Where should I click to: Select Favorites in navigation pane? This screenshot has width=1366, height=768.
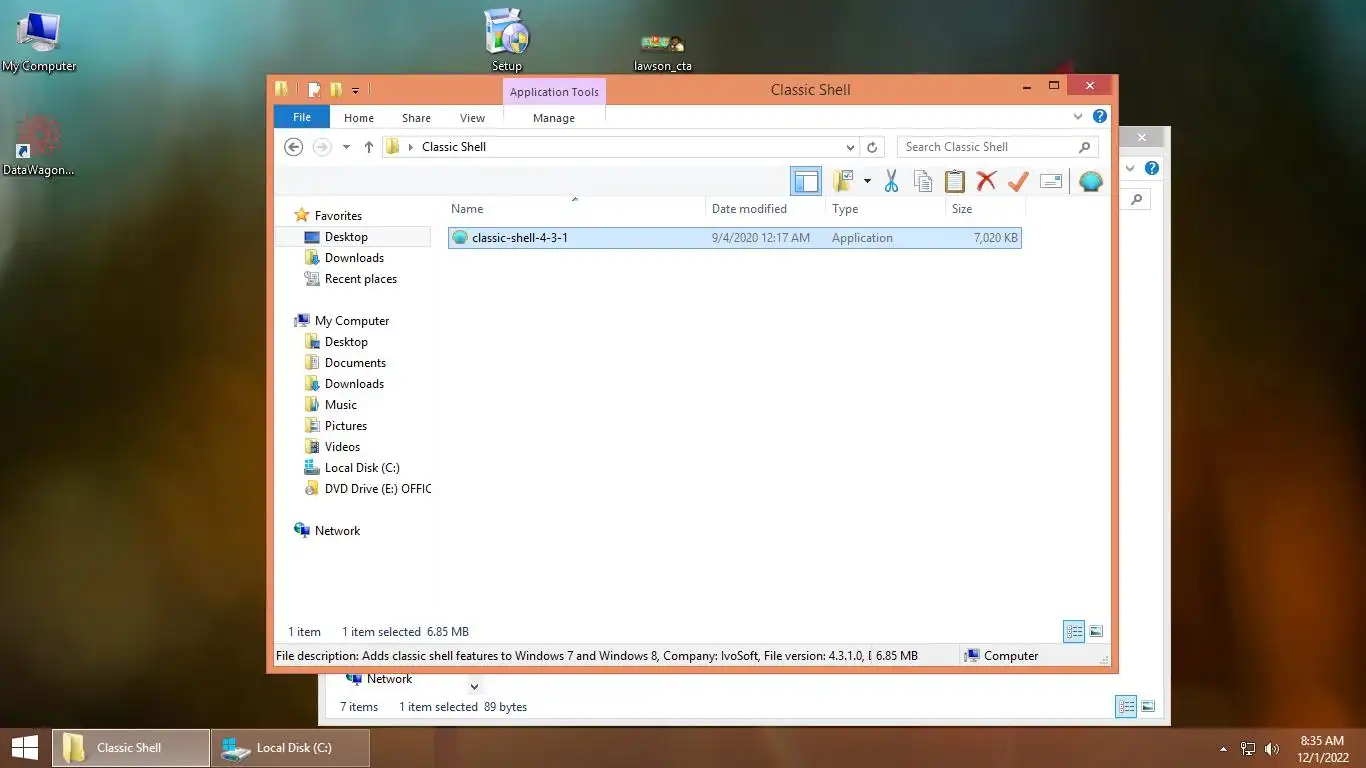coord(338,216)
